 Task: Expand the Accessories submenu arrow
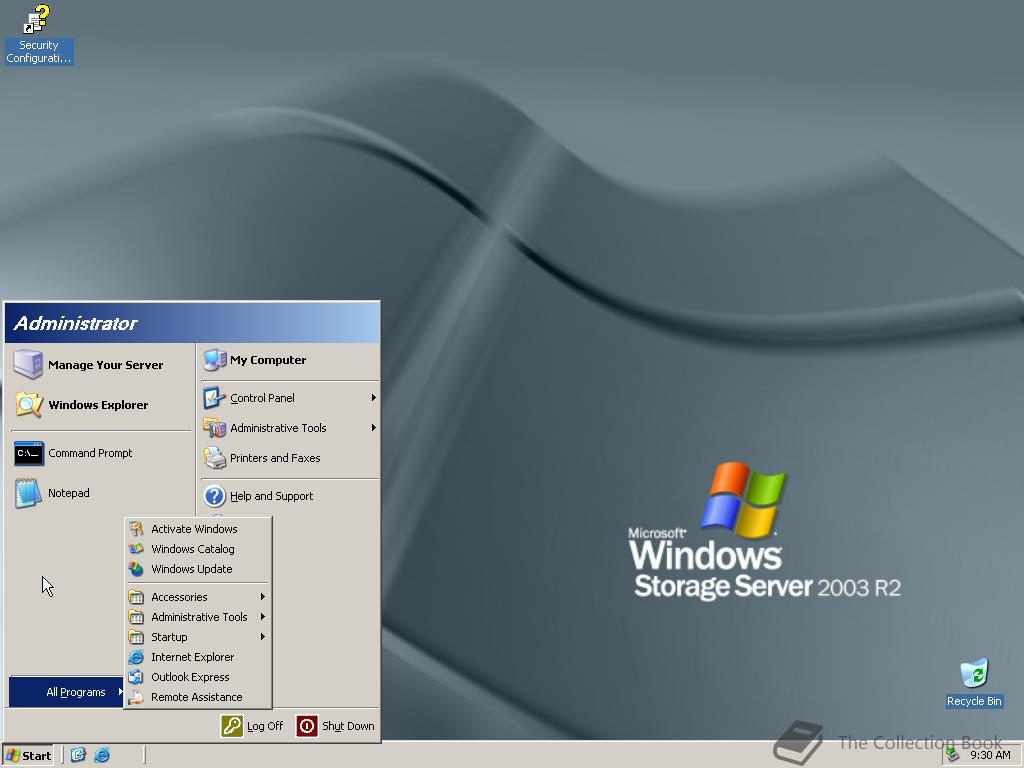pyautogui.click(x=263, y=597)
